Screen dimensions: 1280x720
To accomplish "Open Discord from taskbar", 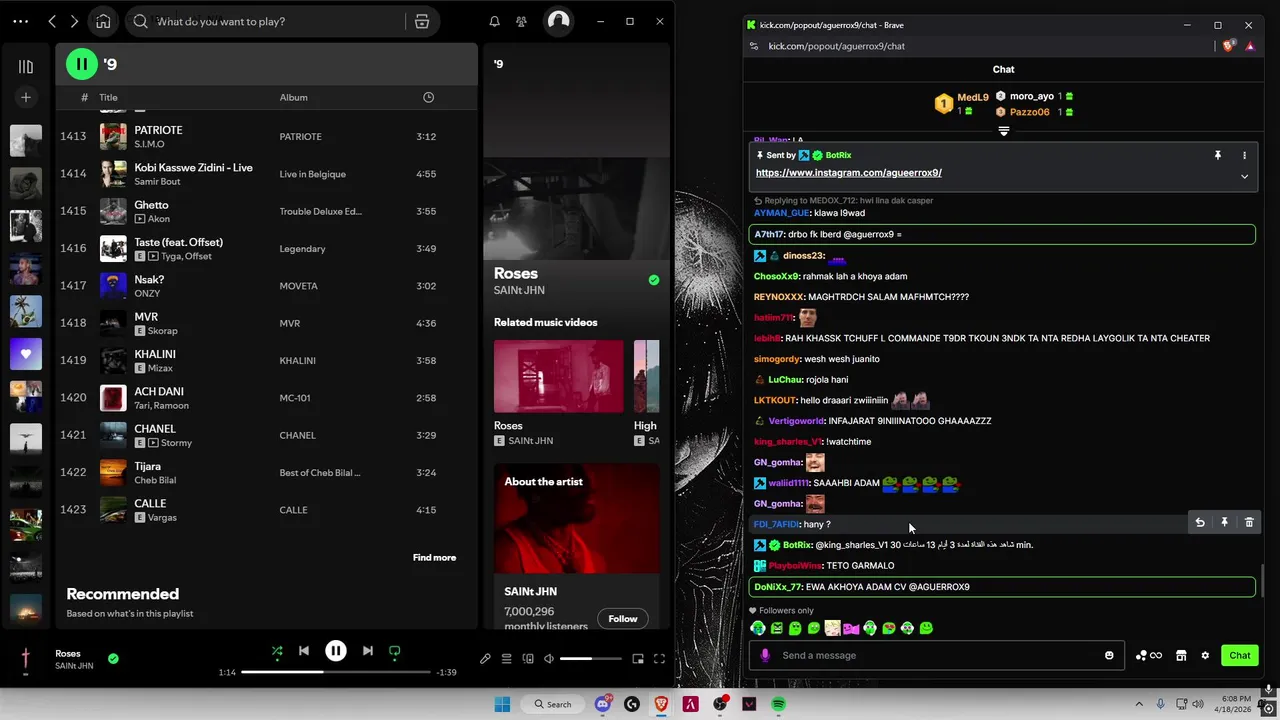I will pos(603,704).
